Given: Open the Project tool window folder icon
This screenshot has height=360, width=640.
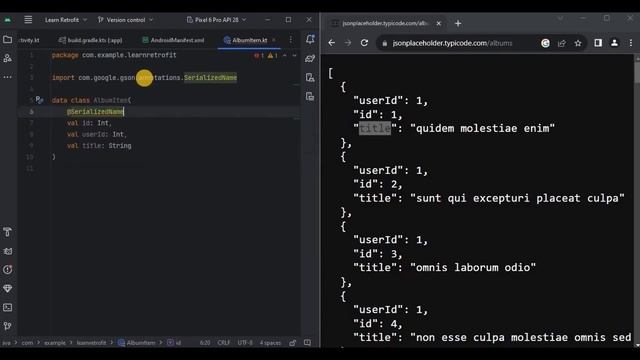Looking at the screenshot, I should [x=7, y=40].
